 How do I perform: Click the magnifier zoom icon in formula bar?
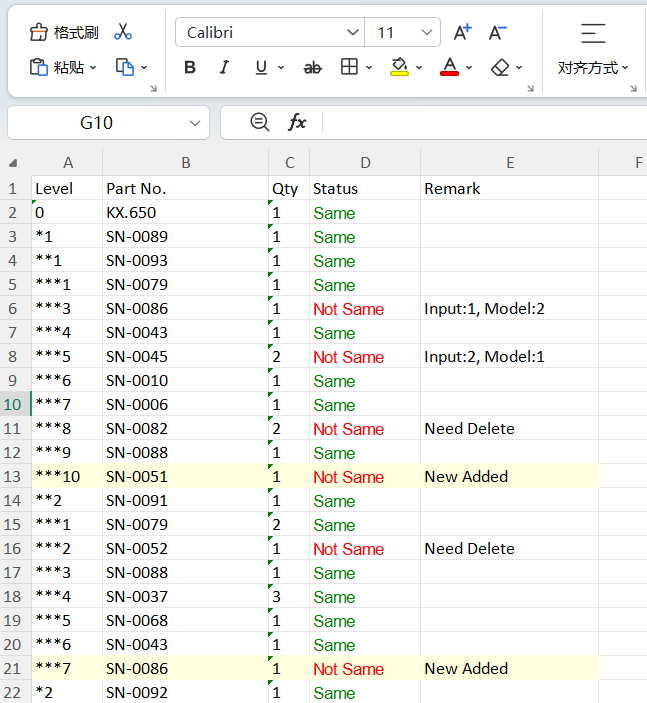coord(260,122)
